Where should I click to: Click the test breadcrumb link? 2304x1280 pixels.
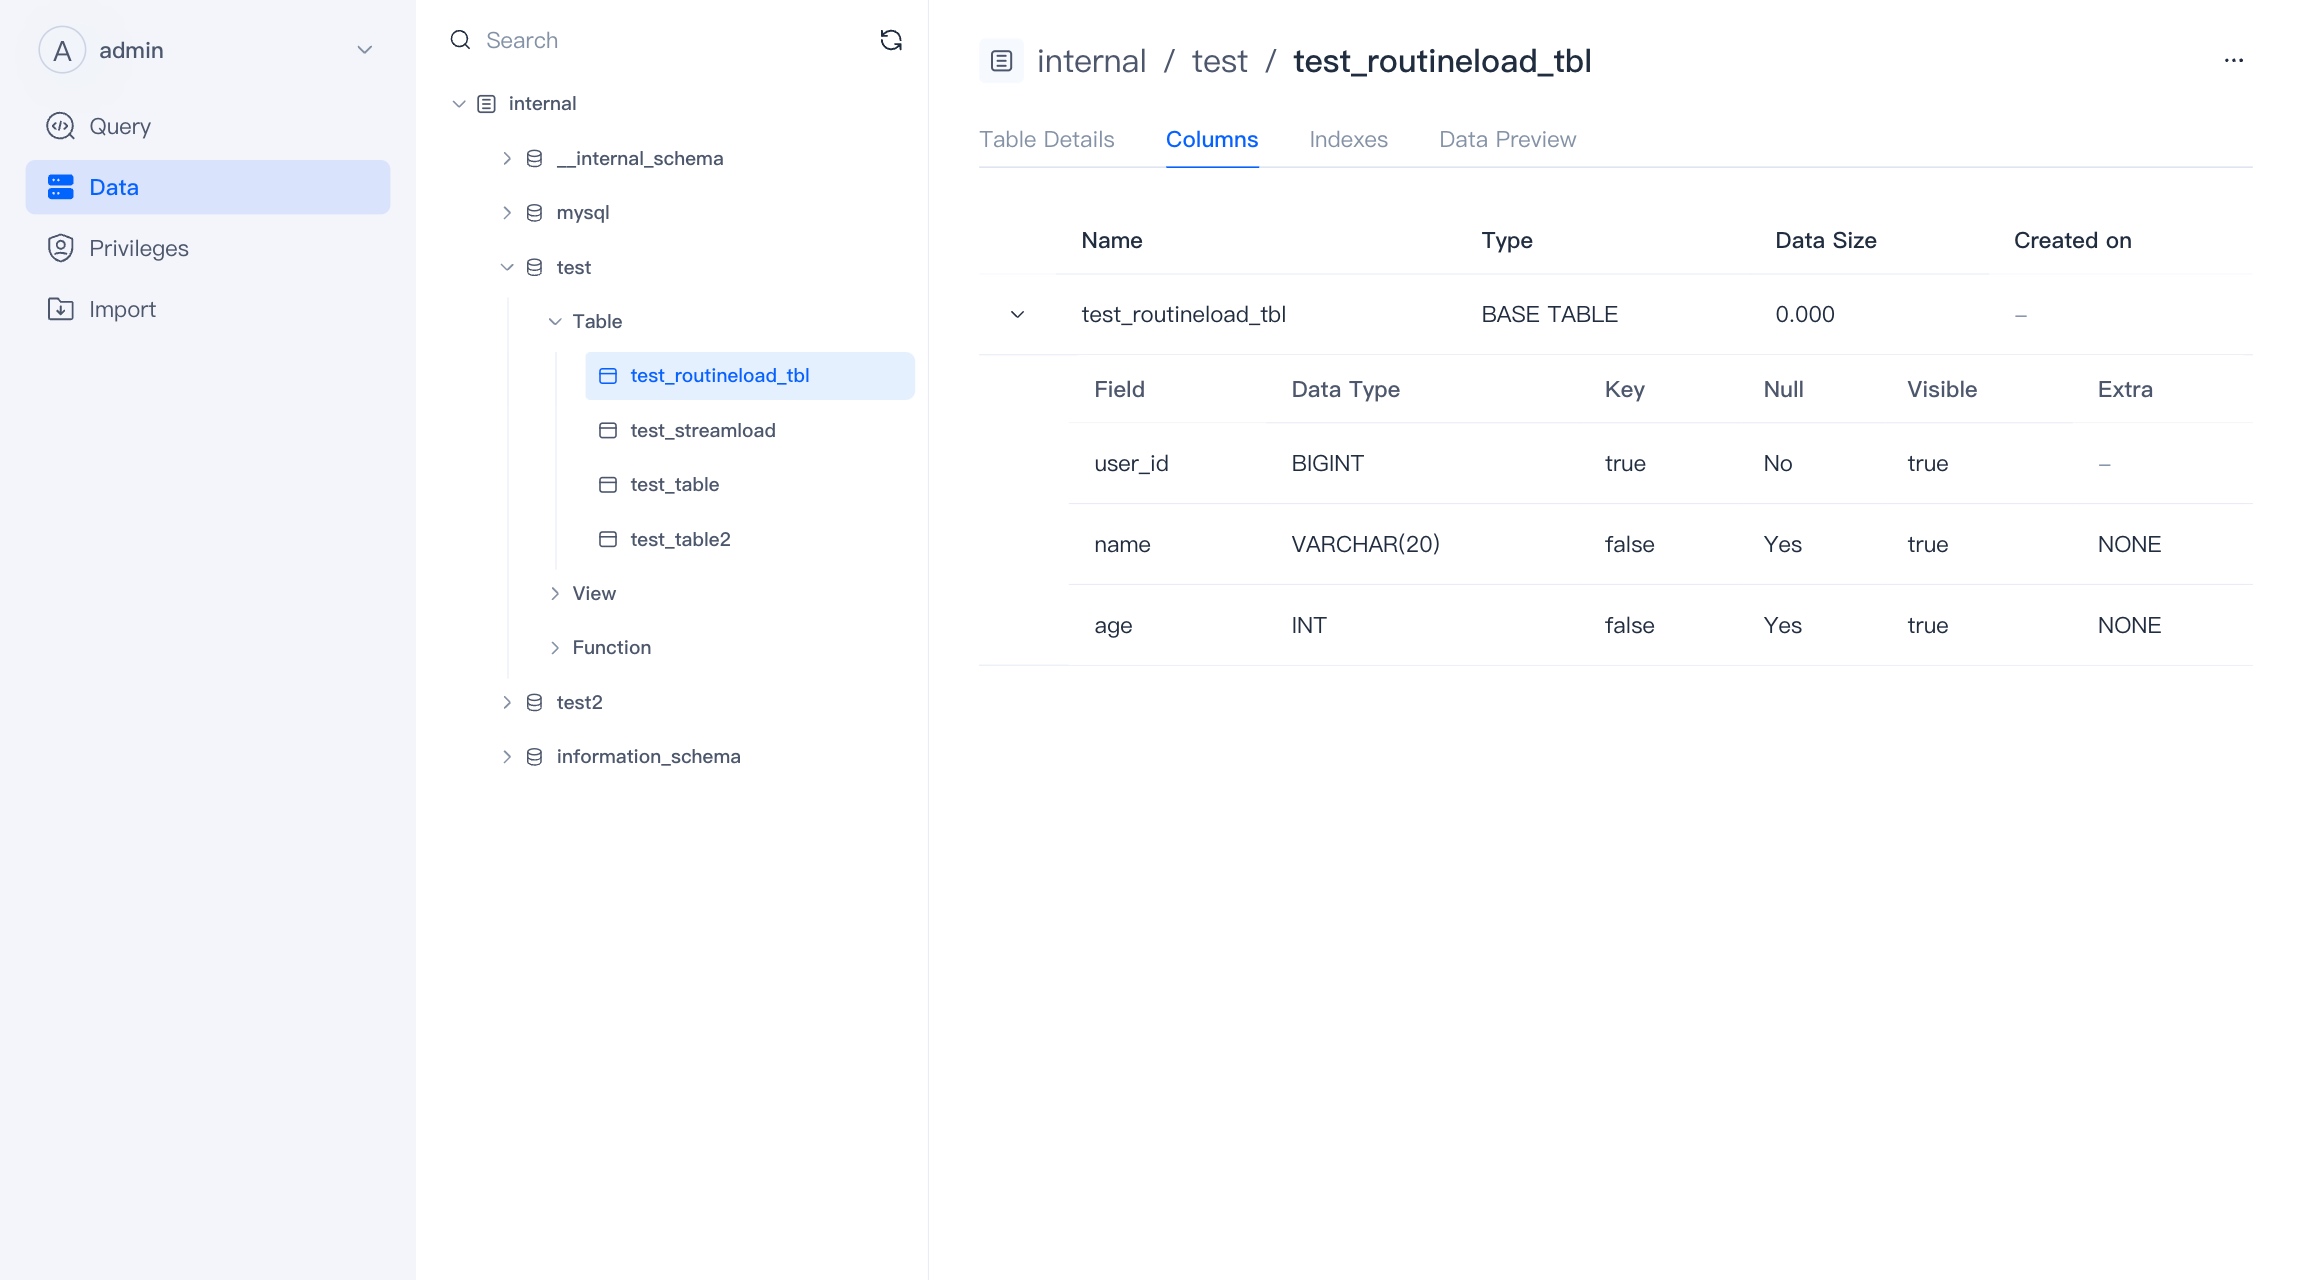pyautogui.click(x=1219, y=61)
